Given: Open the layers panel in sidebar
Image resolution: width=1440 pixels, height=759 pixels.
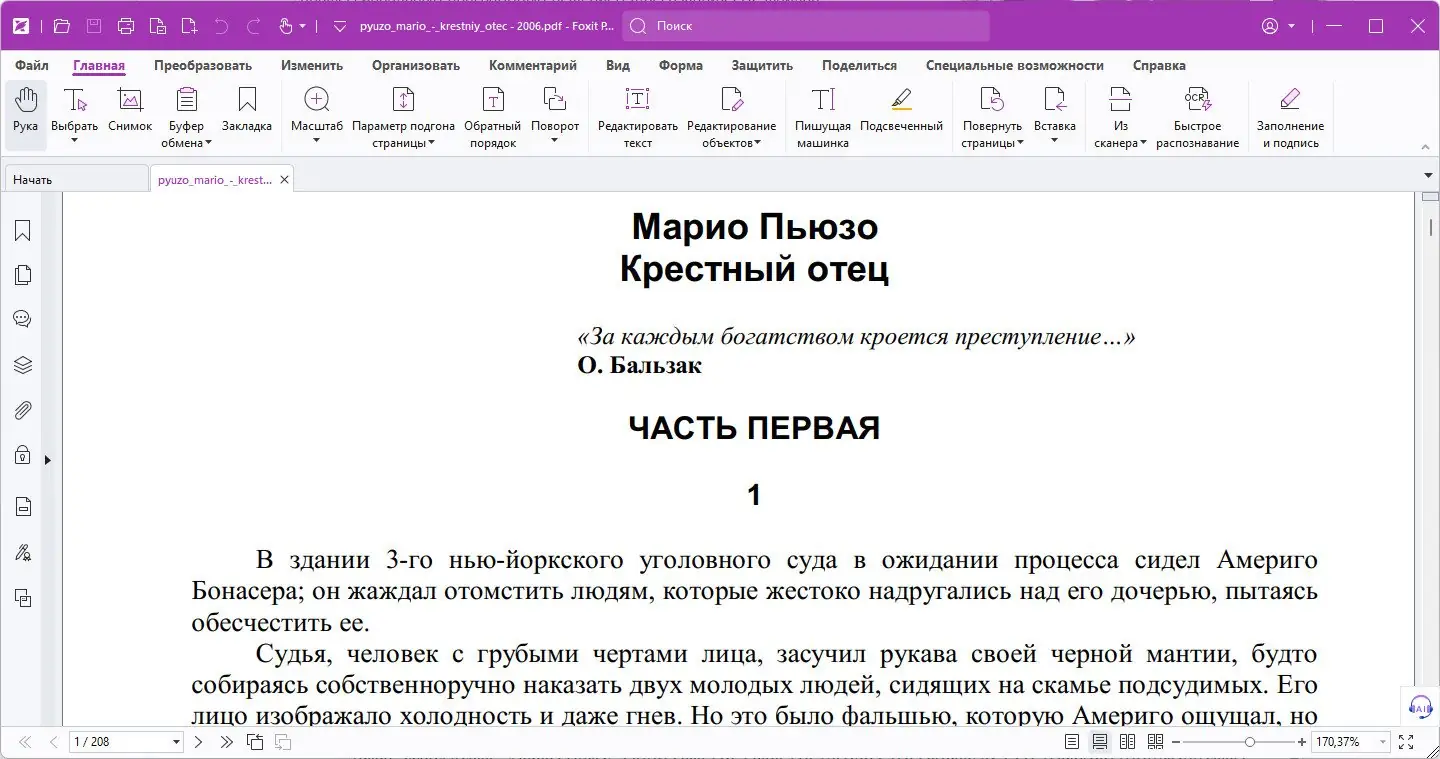Looking at the screenshot, I should [x=22, y=365].
